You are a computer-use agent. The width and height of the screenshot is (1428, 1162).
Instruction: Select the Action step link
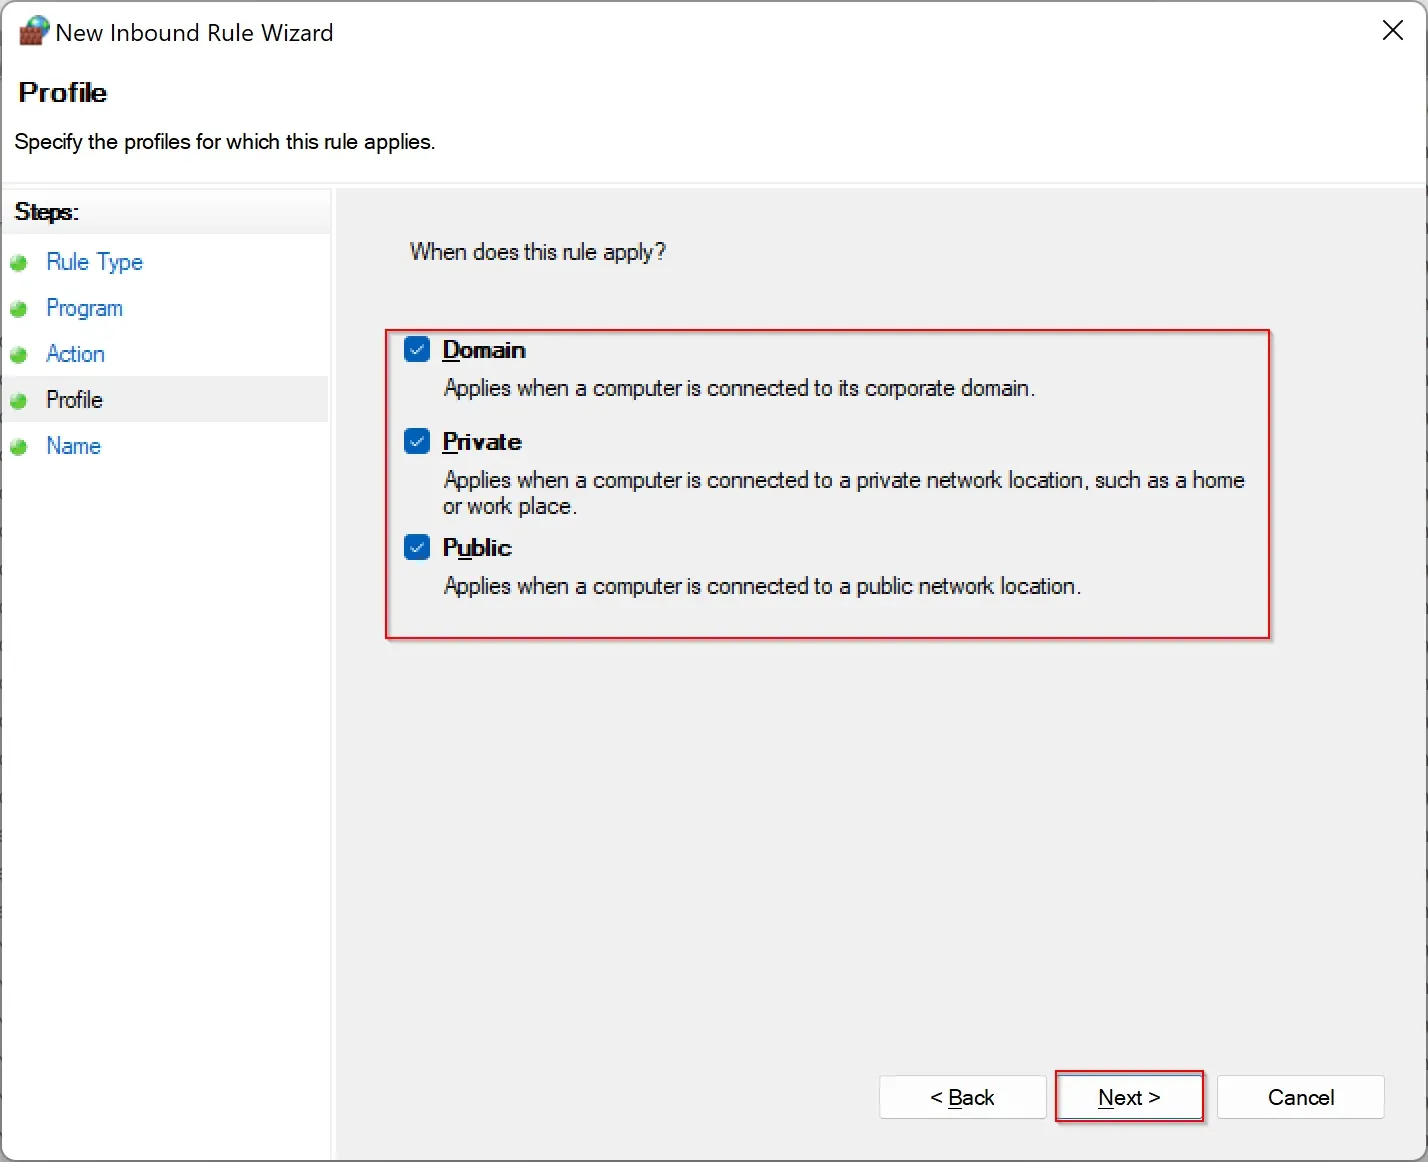tap(75, 354)
